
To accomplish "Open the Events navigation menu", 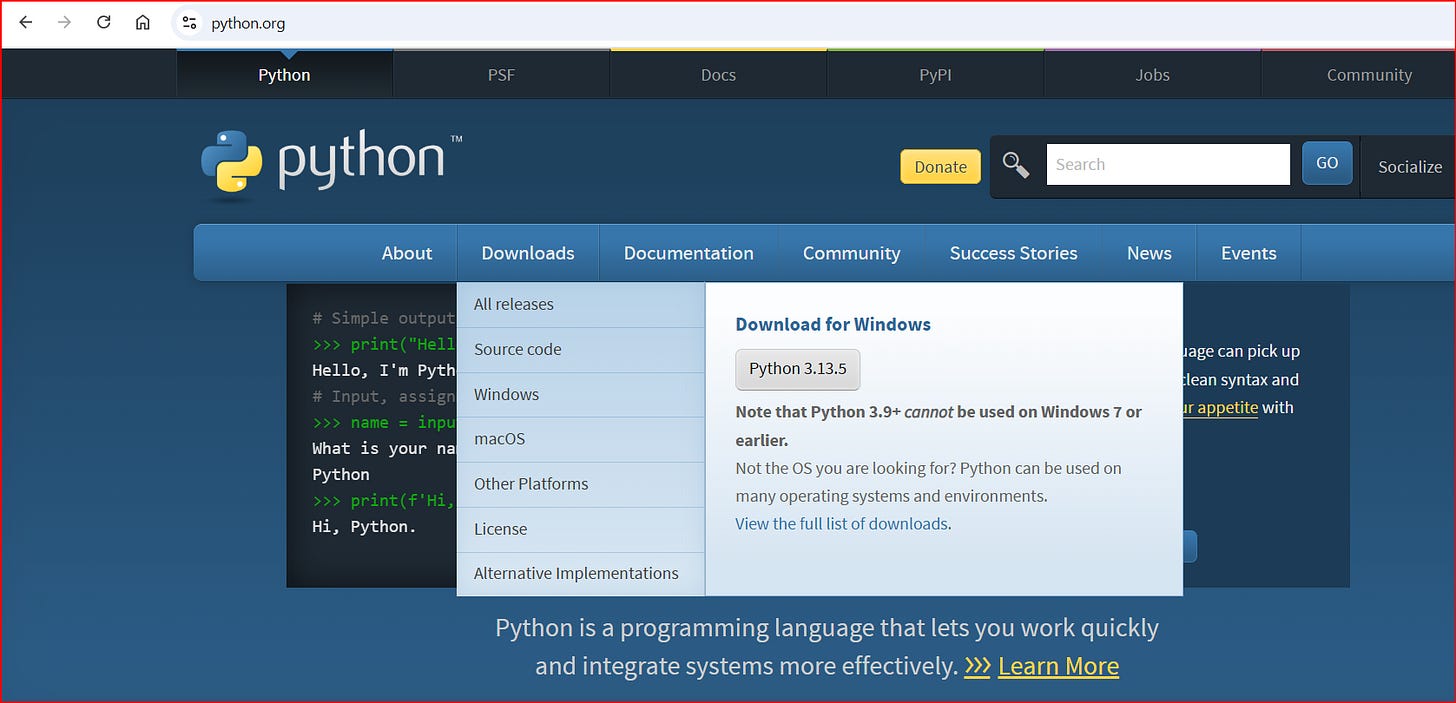I will (1248, 253).
